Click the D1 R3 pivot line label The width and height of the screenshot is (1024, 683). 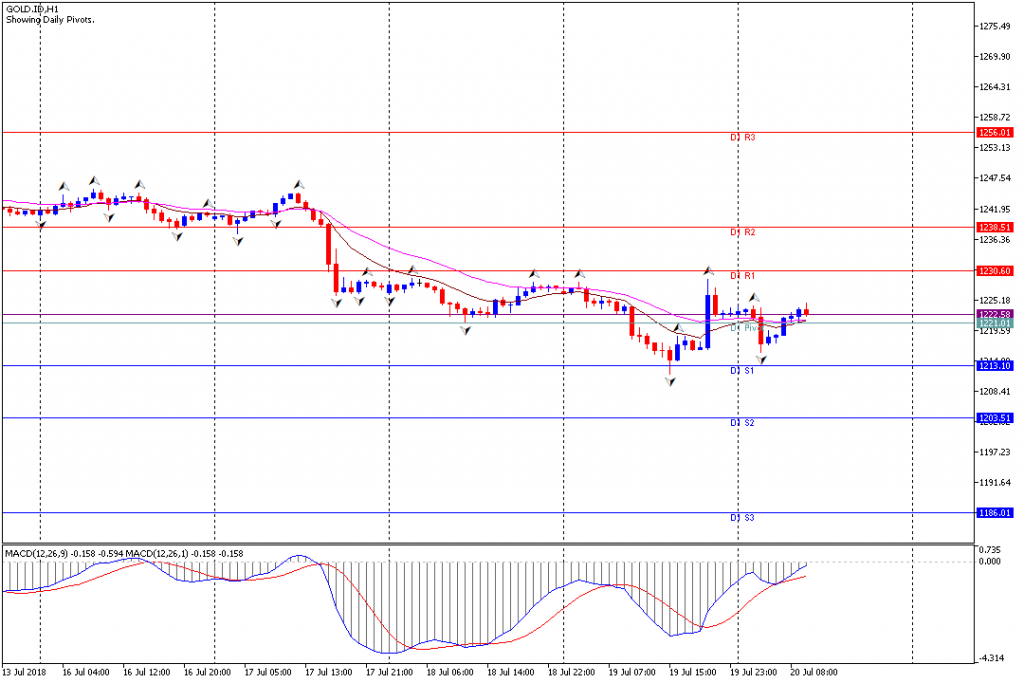click(x=743, y=138)
